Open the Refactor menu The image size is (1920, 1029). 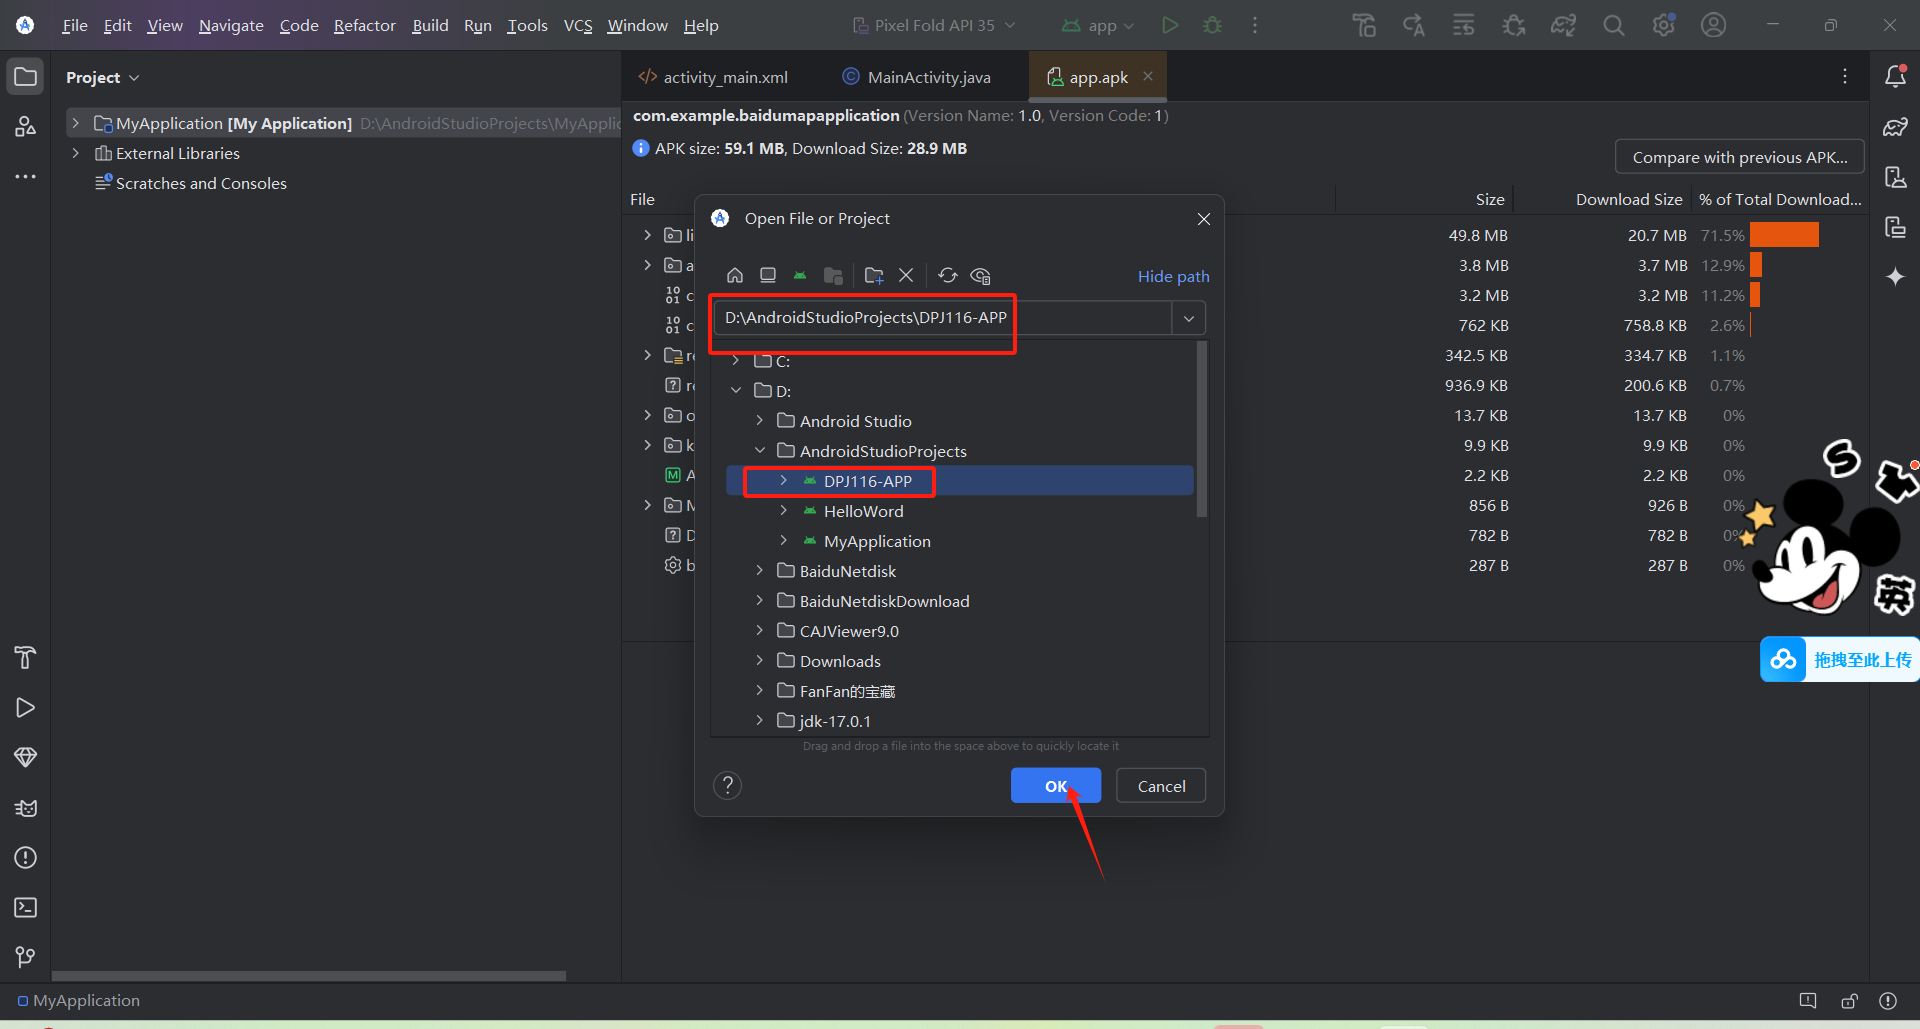click(364, 25)
